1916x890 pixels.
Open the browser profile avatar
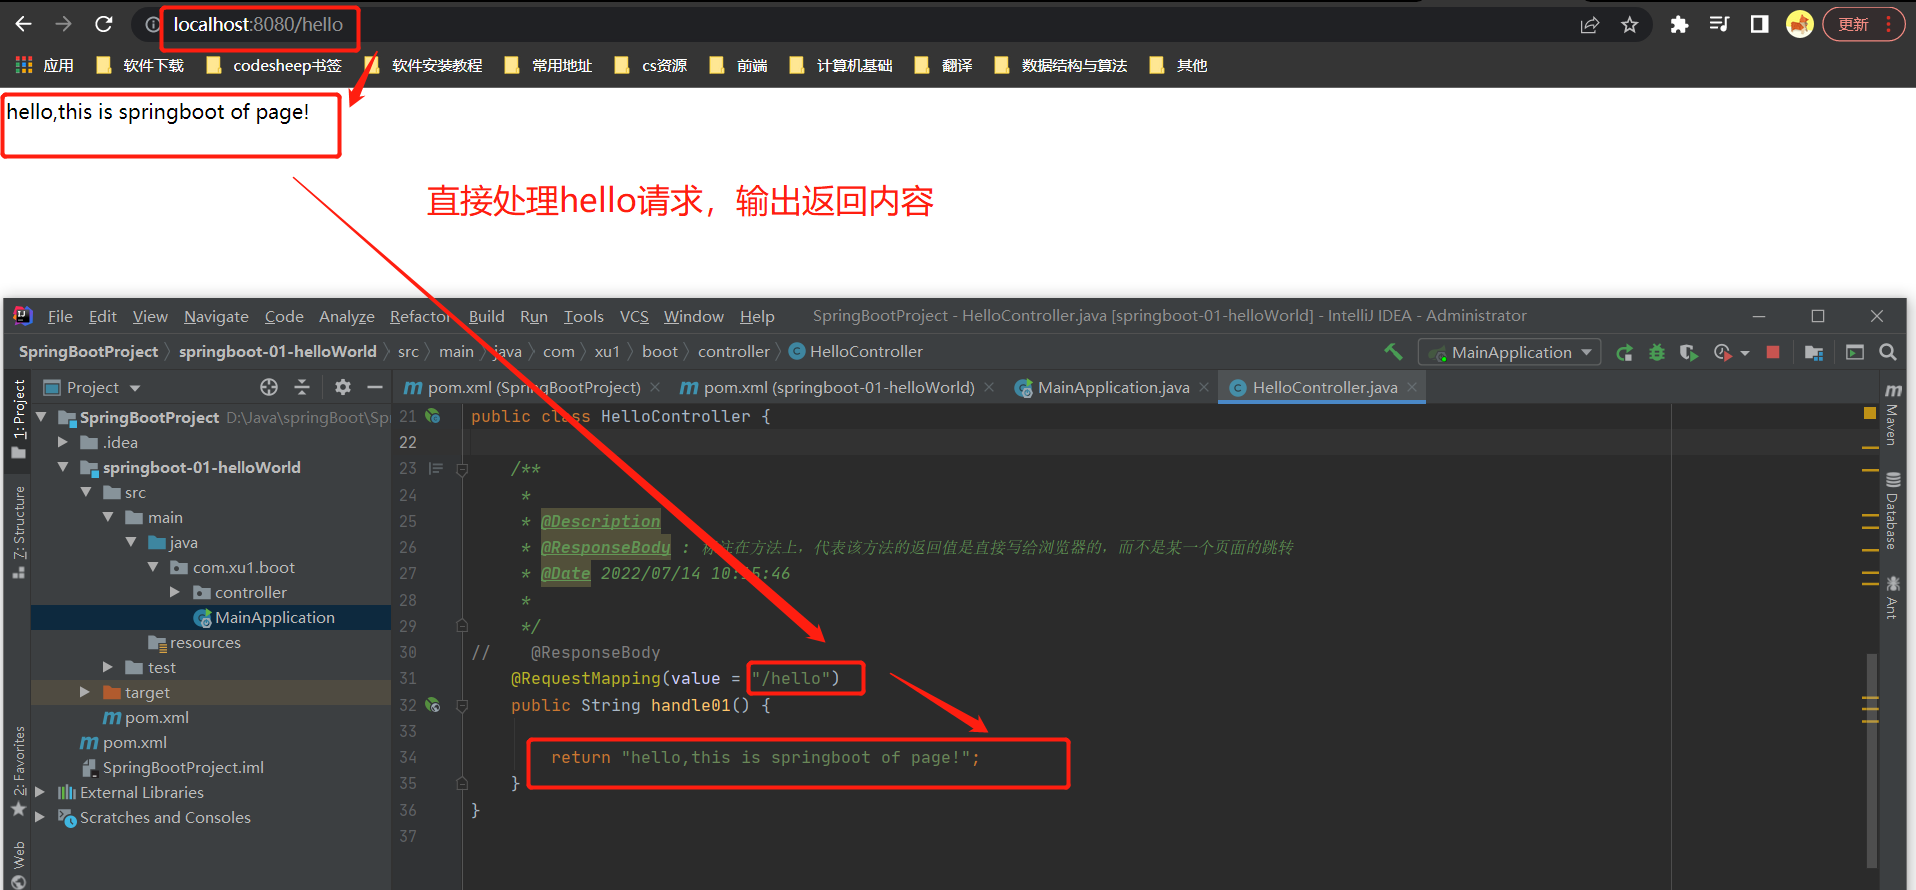(x=1800, y=24)
